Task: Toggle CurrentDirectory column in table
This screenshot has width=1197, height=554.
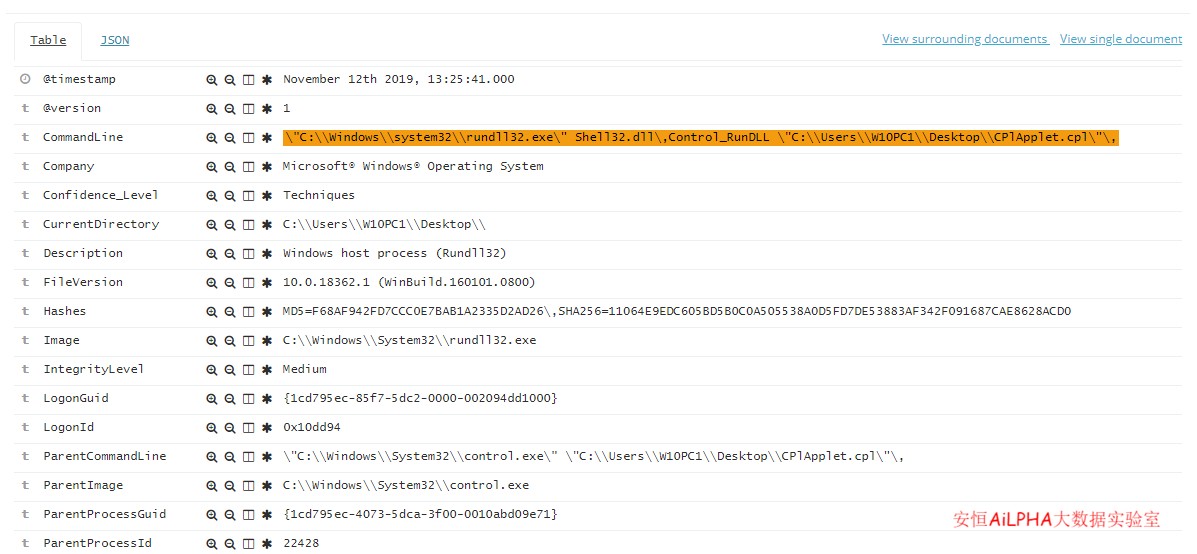Action: [x=248, y=224]
